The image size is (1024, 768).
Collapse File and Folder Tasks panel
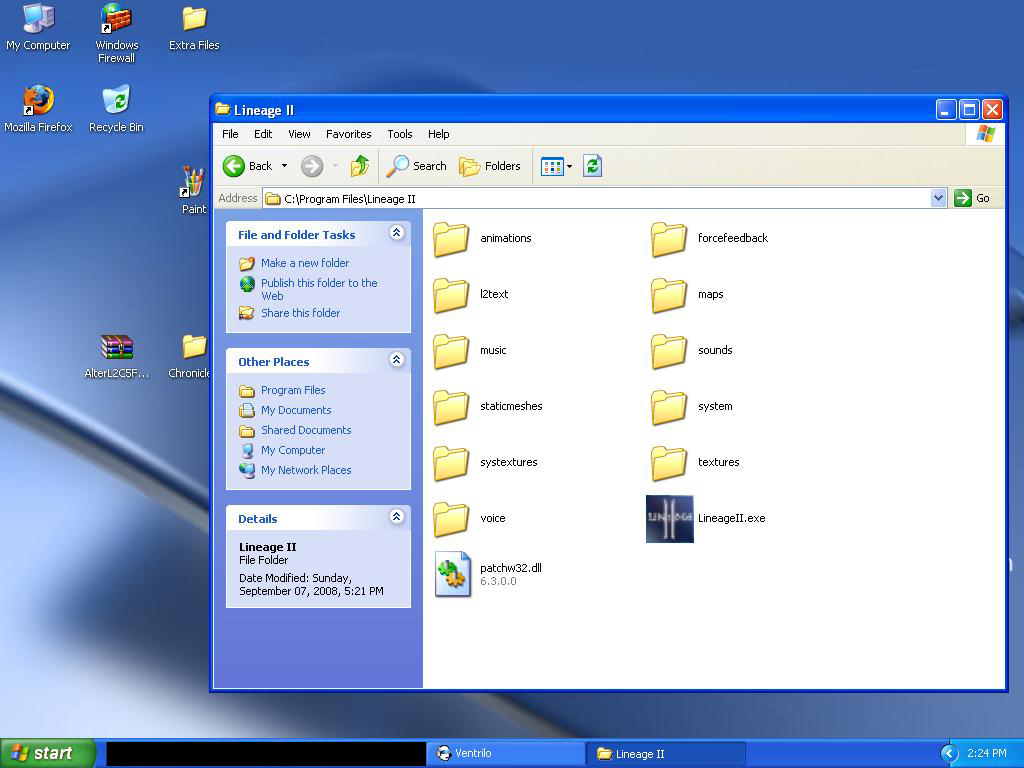tap(396, 232)
